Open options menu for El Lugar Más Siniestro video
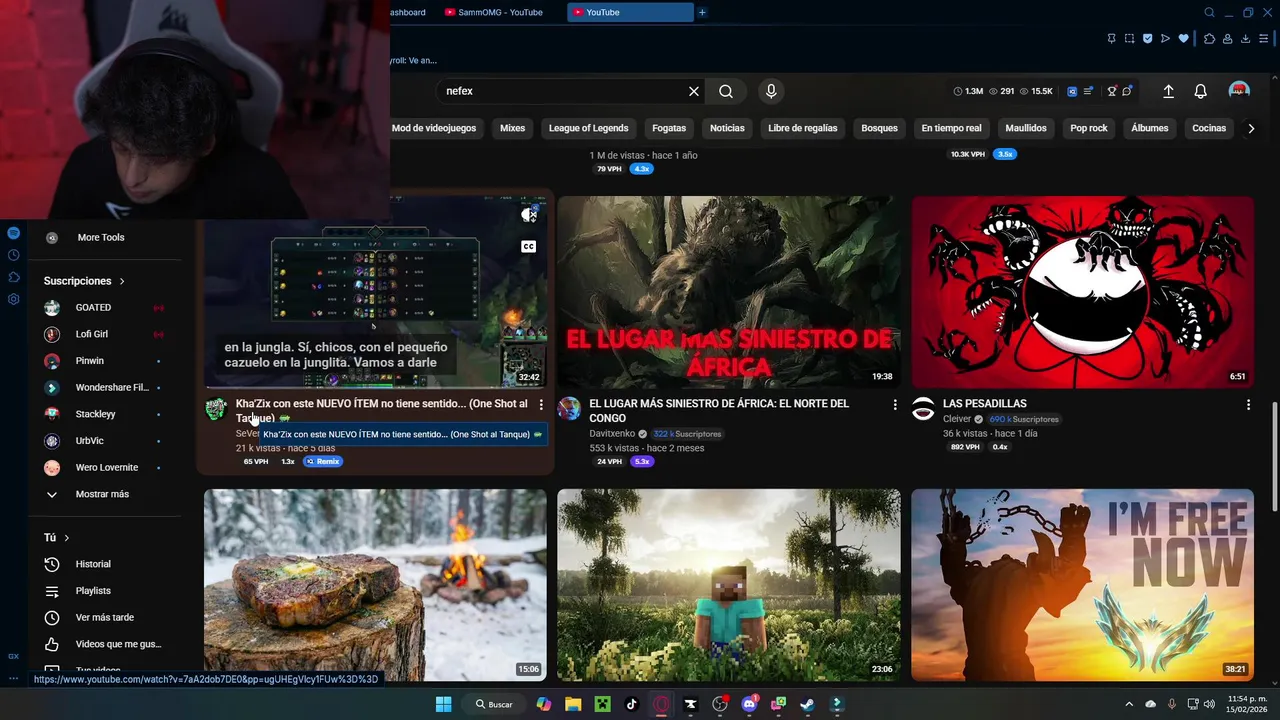 pos(895,404)
